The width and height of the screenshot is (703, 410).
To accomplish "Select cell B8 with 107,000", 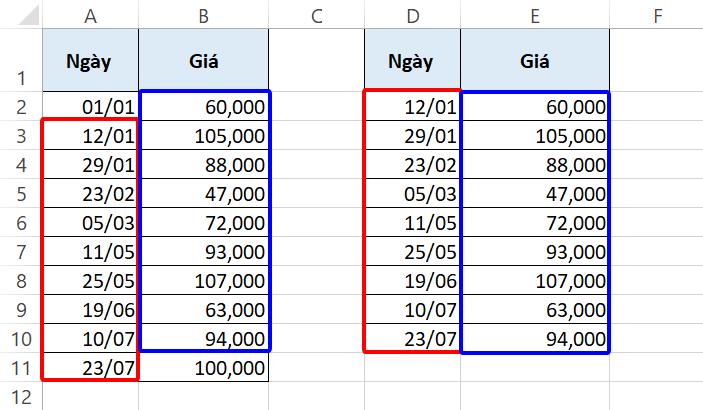I will point(204,280).
